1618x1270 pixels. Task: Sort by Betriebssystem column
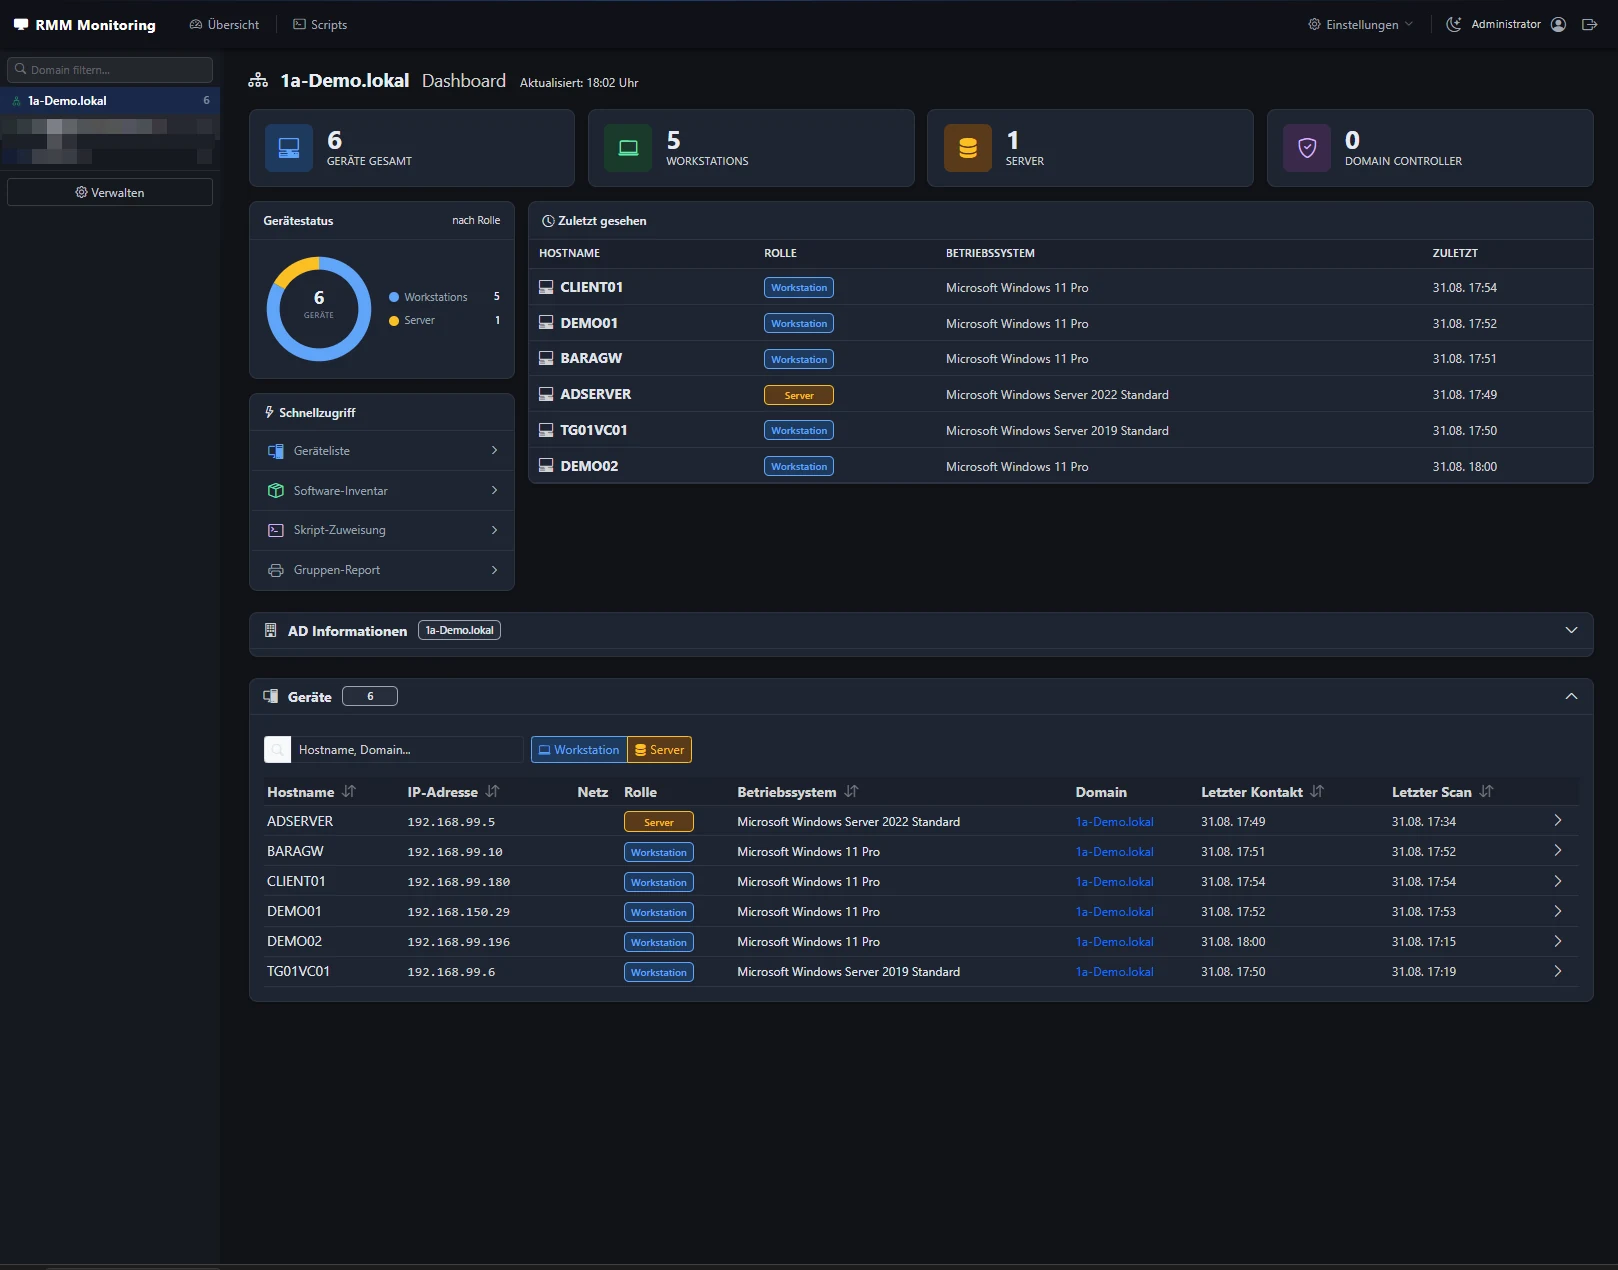click(x=798, y=792)
